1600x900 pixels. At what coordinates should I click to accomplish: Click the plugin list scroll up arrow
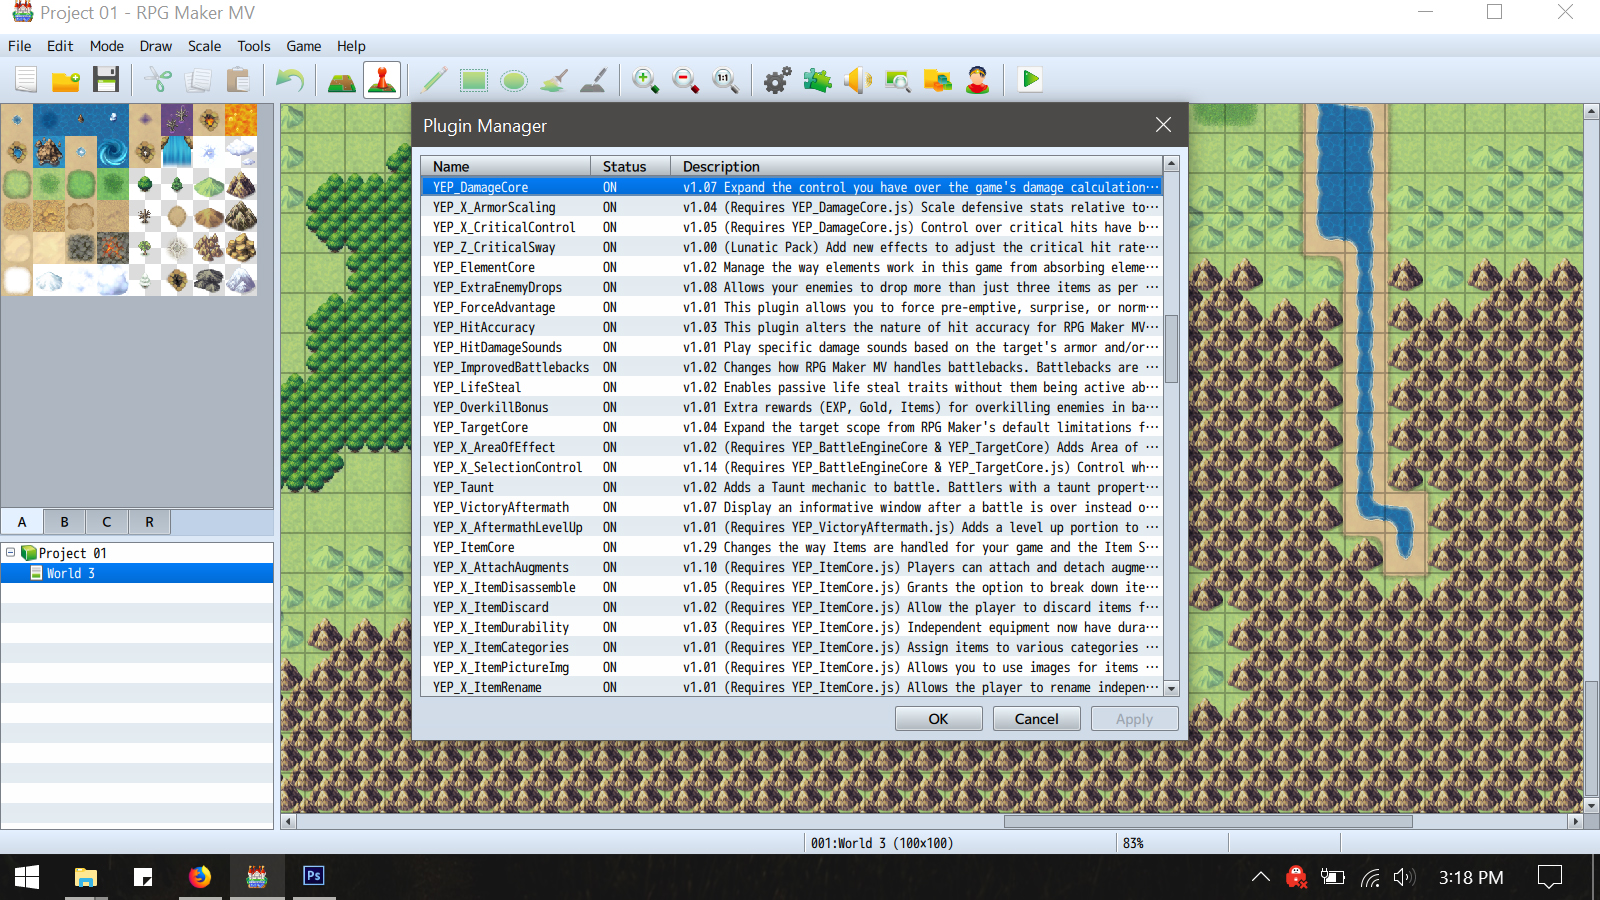[1171, 163]
